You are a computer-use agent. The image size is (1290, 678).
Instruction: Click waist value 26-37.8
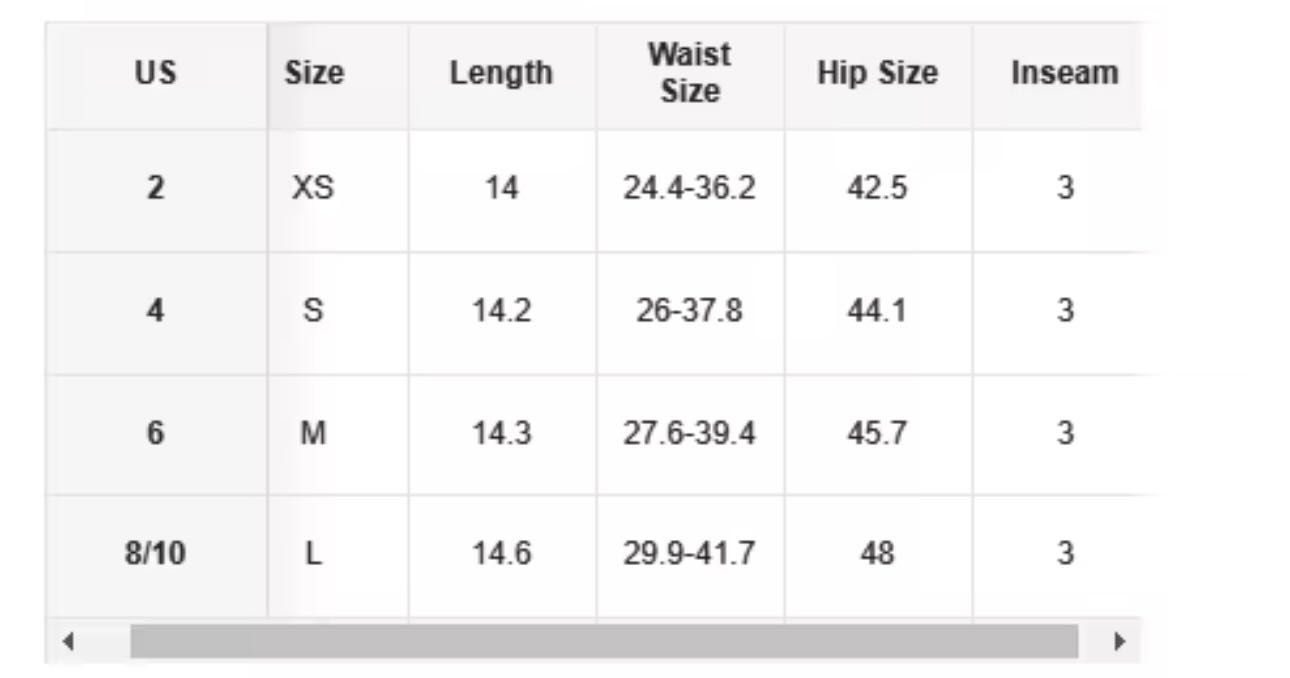coord(689,311)
